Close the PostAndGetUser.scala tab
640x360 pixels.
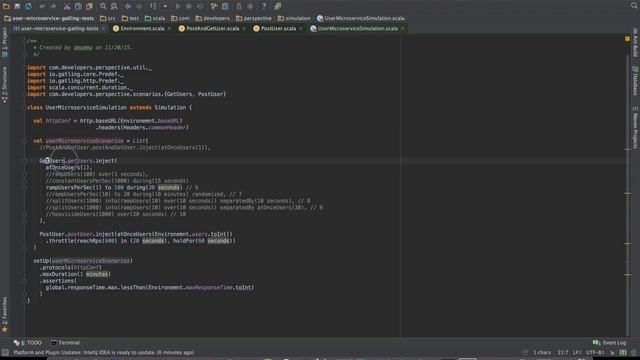(244, 29)
